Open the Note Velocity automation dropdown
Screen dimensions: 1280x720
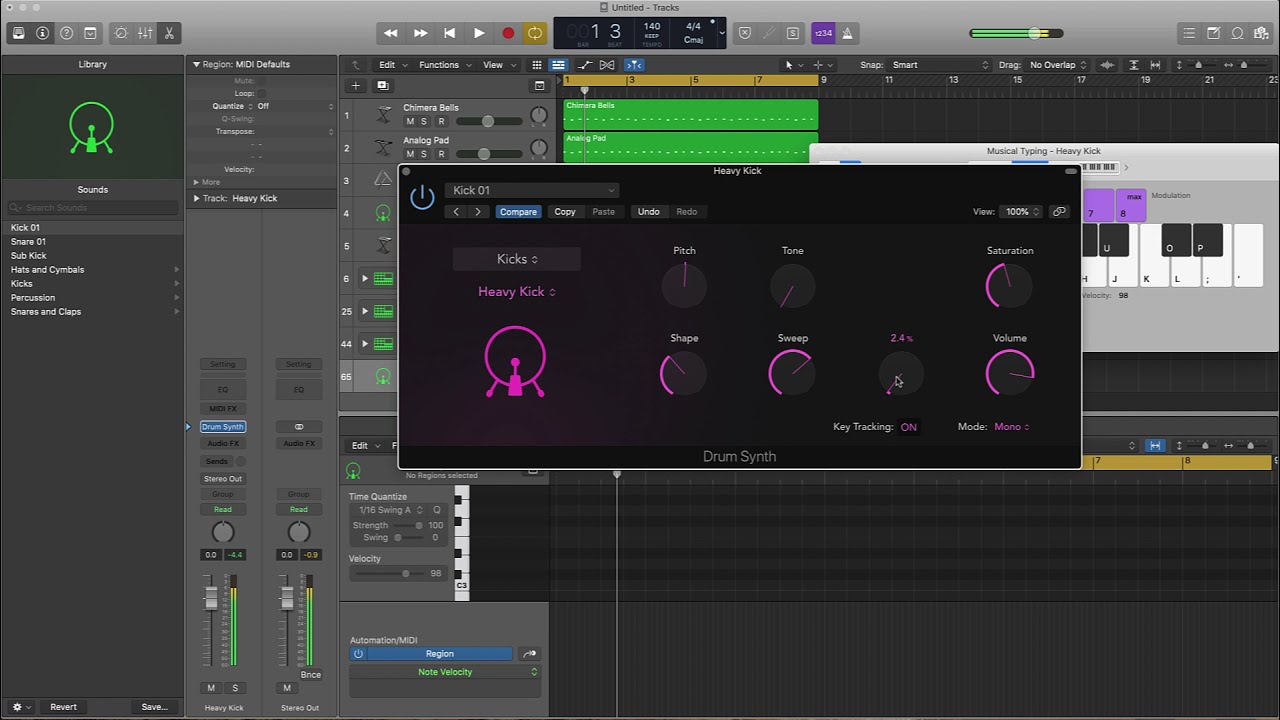coord(445,672)
